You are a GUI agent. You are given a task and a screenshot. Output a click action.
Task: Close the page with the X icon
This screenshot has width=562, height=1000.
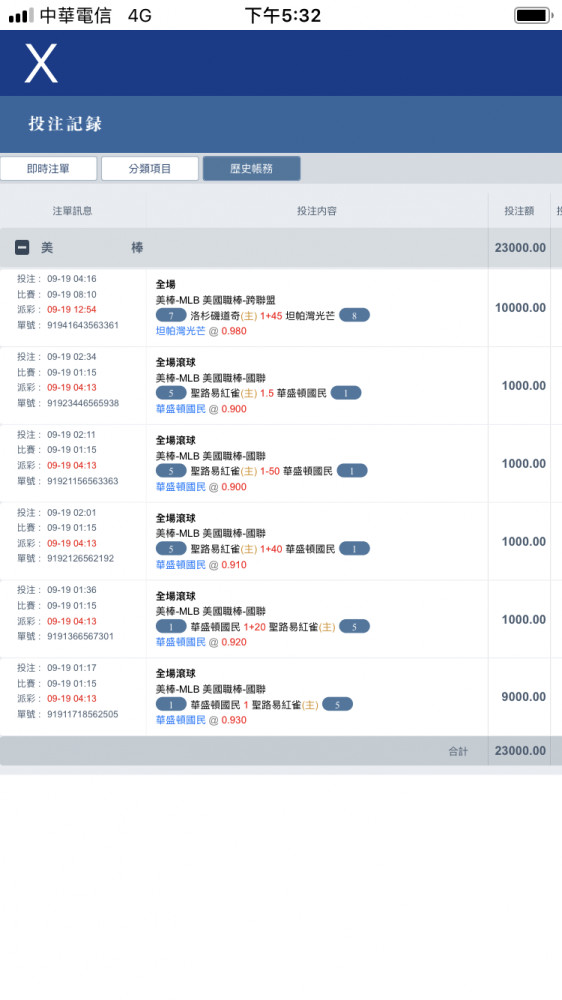pos(41,62)
